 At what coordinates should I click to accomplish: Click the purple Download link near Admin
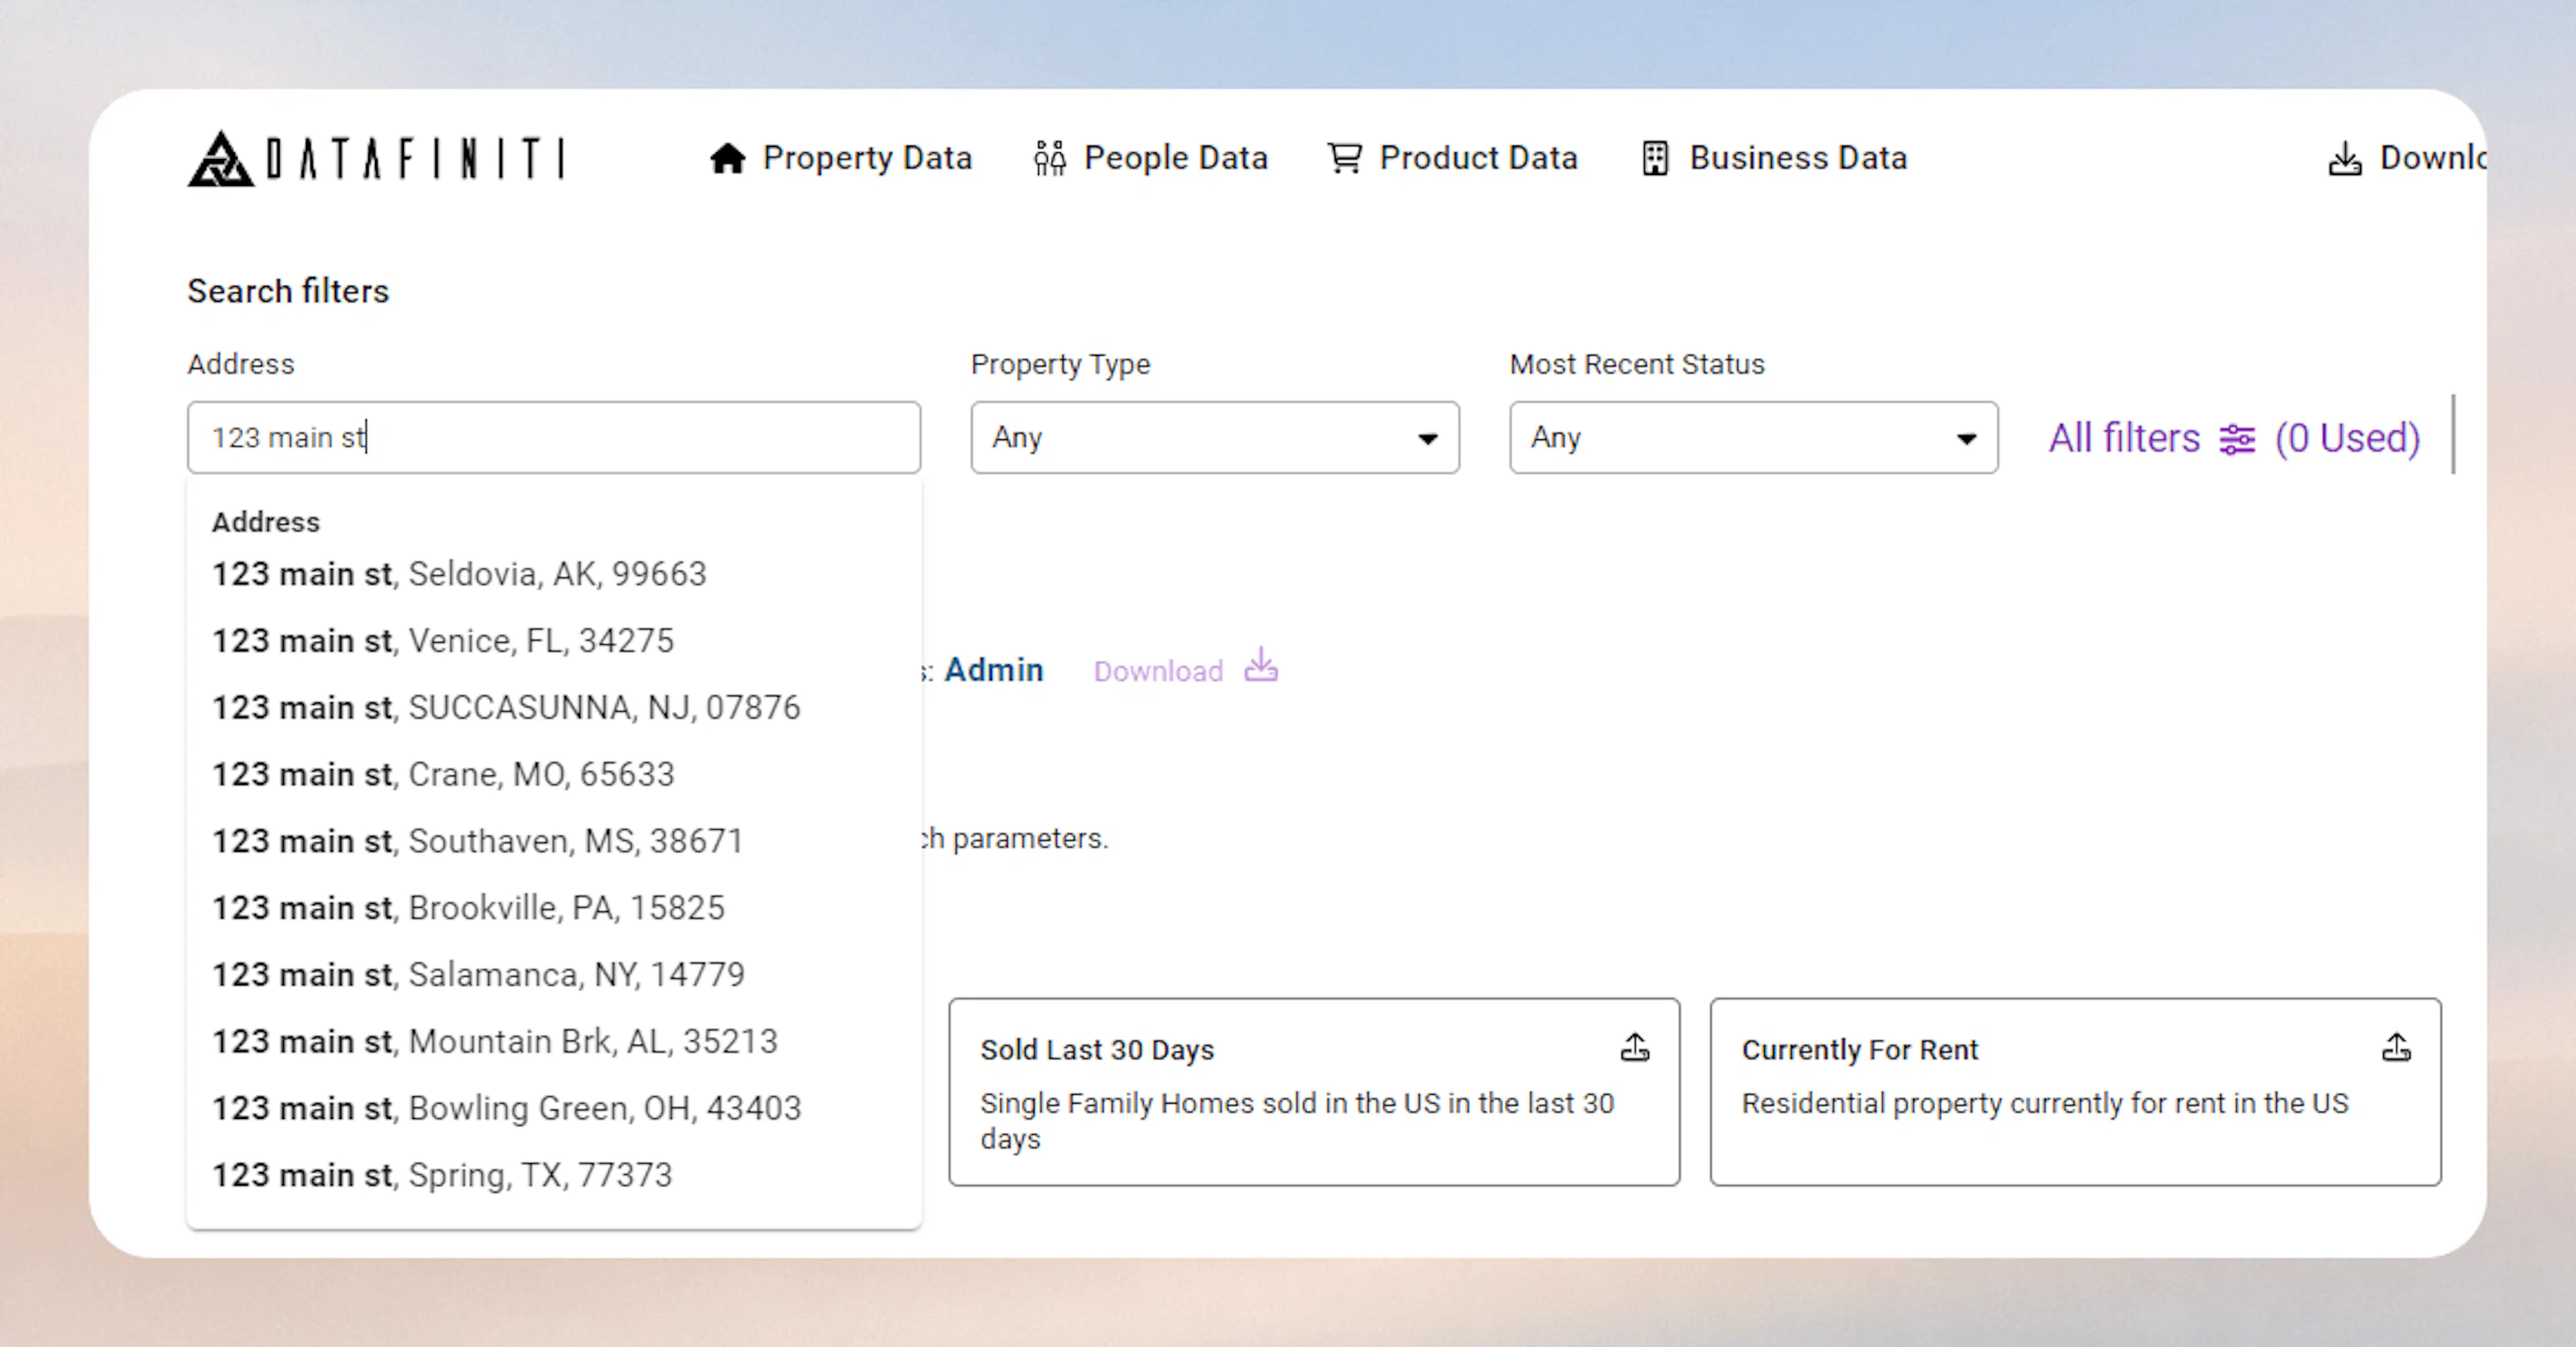[1158, 670]
